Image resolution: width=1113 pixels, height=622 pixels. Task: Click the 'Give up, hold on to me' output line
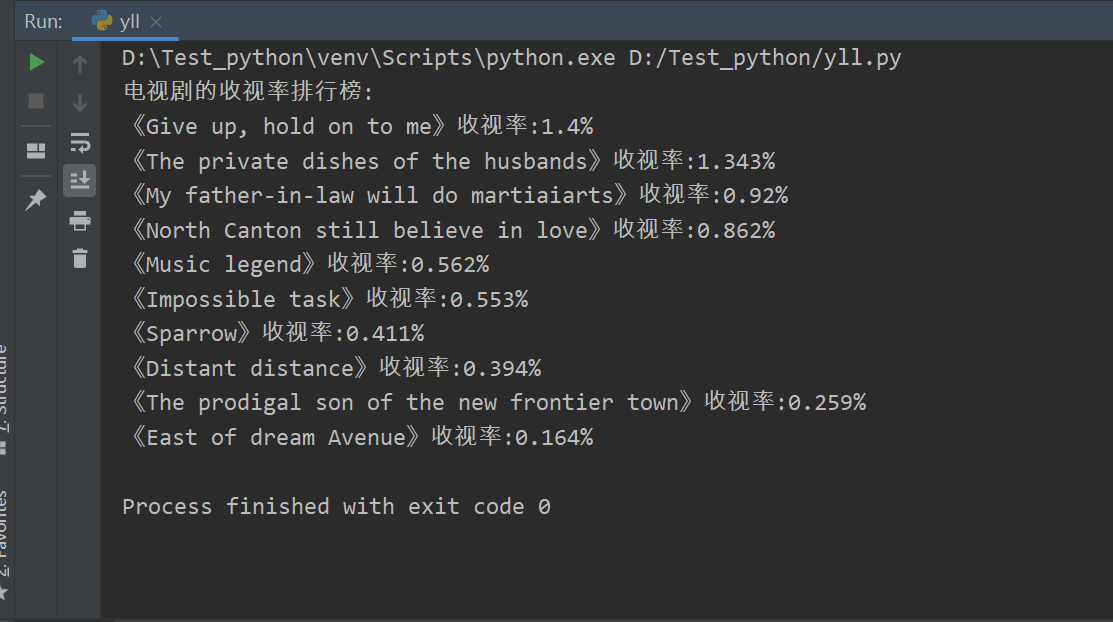point(359,126)
